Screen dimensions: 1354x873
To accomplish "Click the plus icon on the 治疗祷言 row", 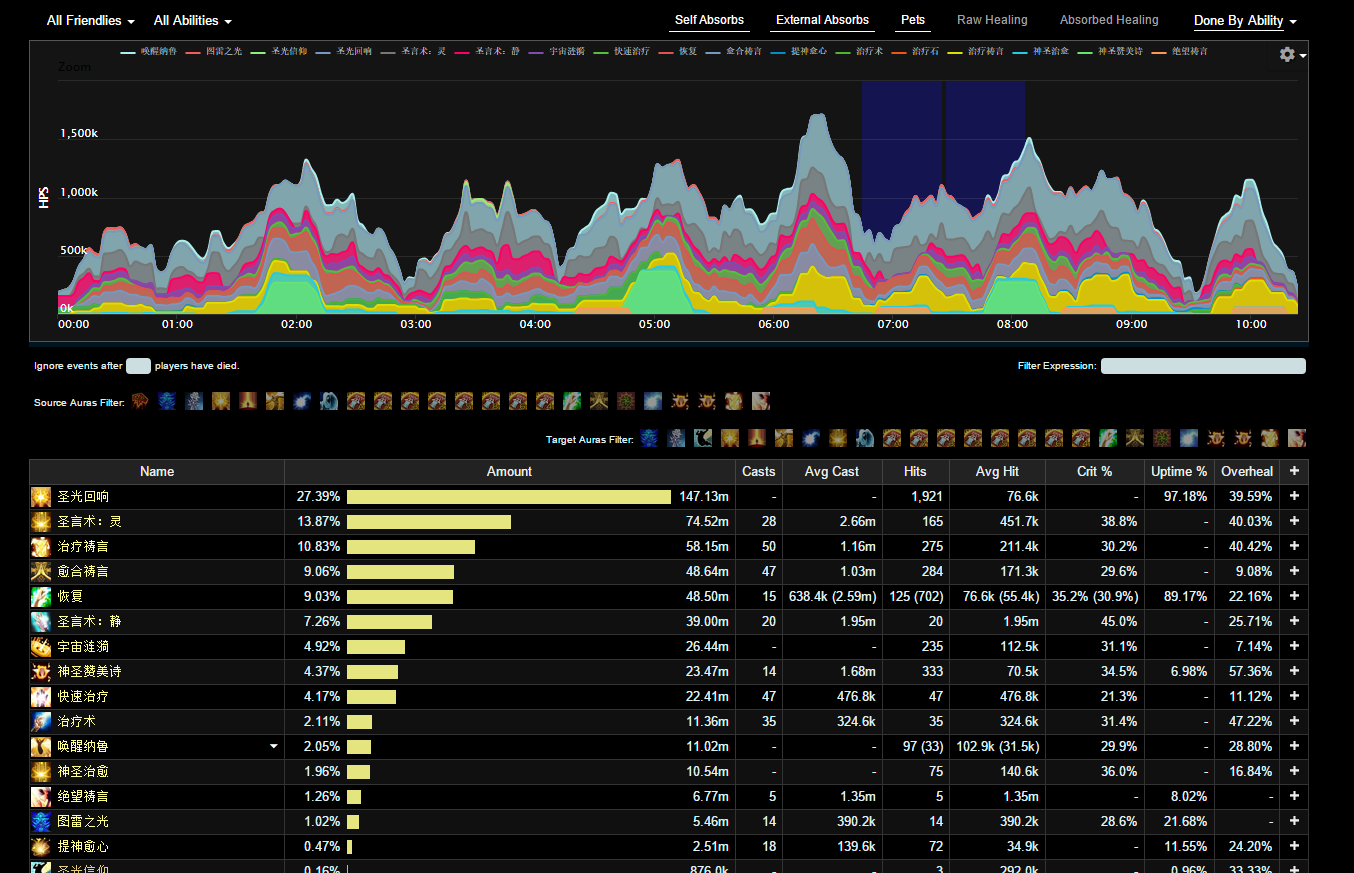I will [1294, 547].
